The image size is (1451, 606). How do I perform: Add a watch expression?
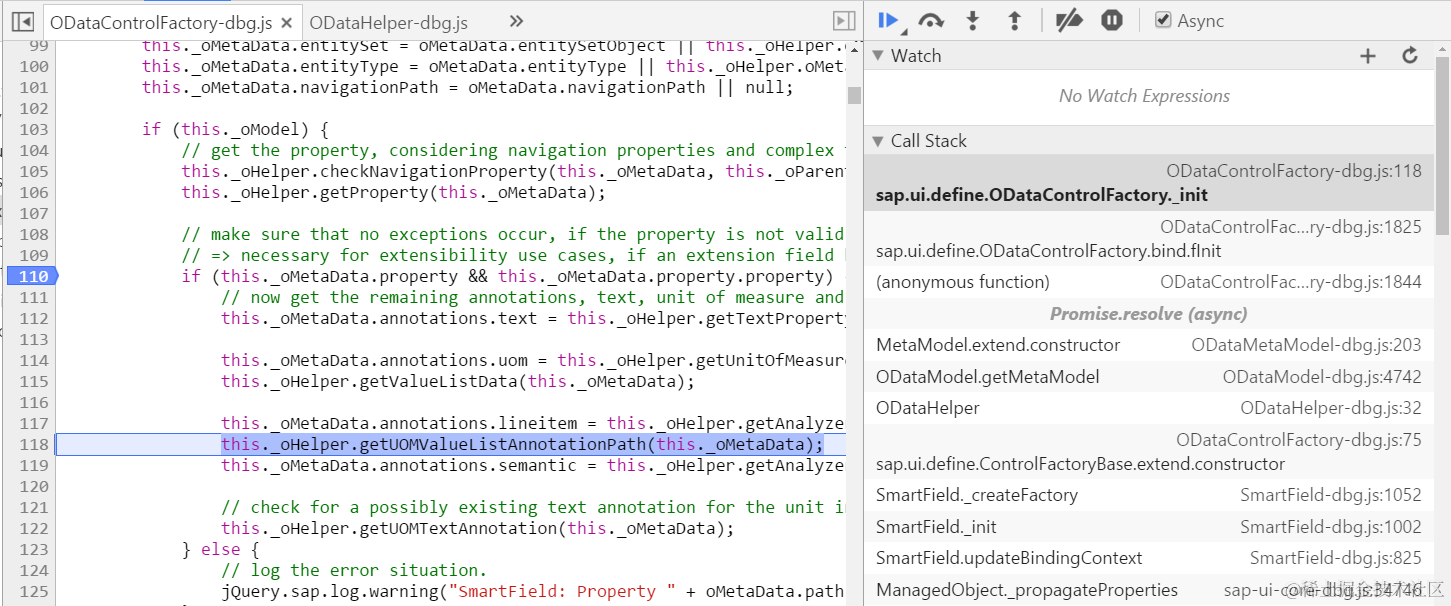(x=1368, y=56)
